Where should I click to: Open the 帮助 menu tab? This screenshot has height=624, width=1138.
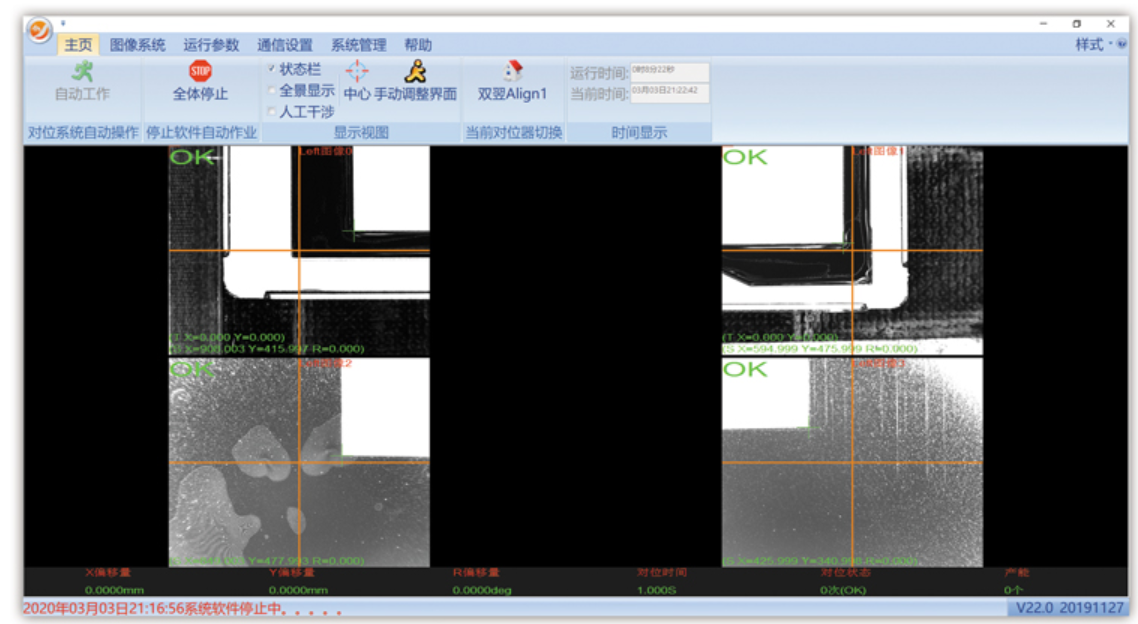coord(418,45)
